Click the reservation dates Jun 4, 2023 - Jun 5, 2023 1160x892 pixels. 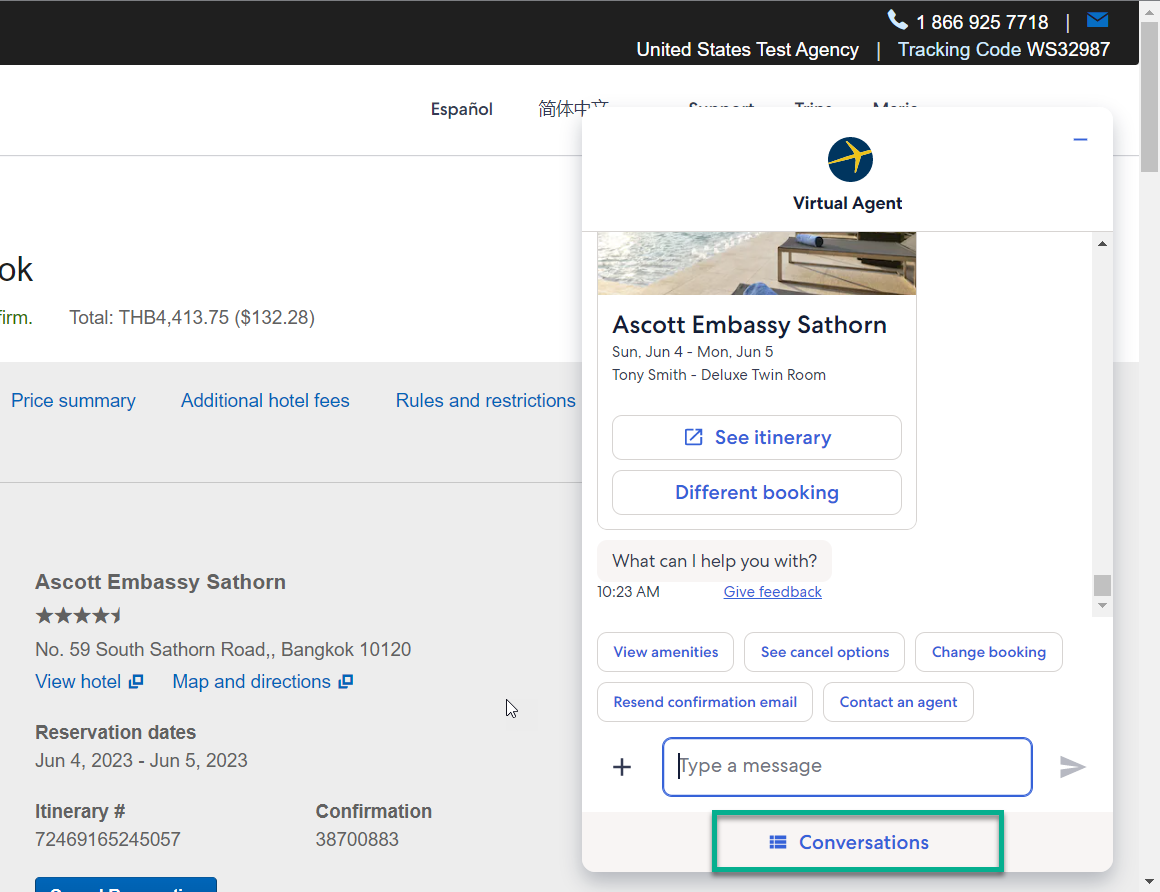tap(141, 760)
